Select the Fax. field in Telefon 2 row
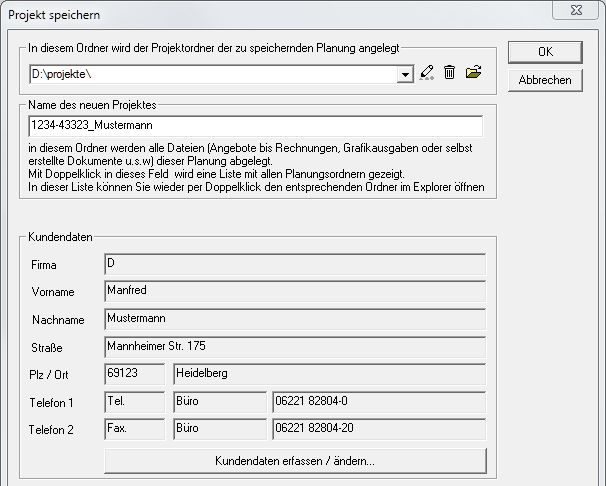606x486 pixels. tap(134, 429)
